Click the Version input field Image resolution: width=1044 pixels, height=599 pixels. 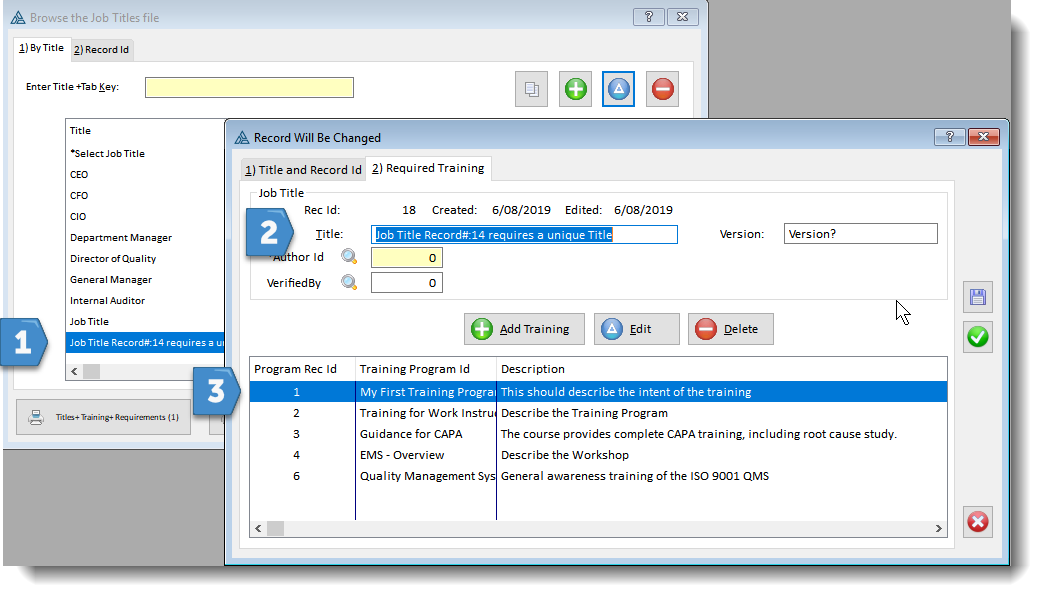click(860, 234)
